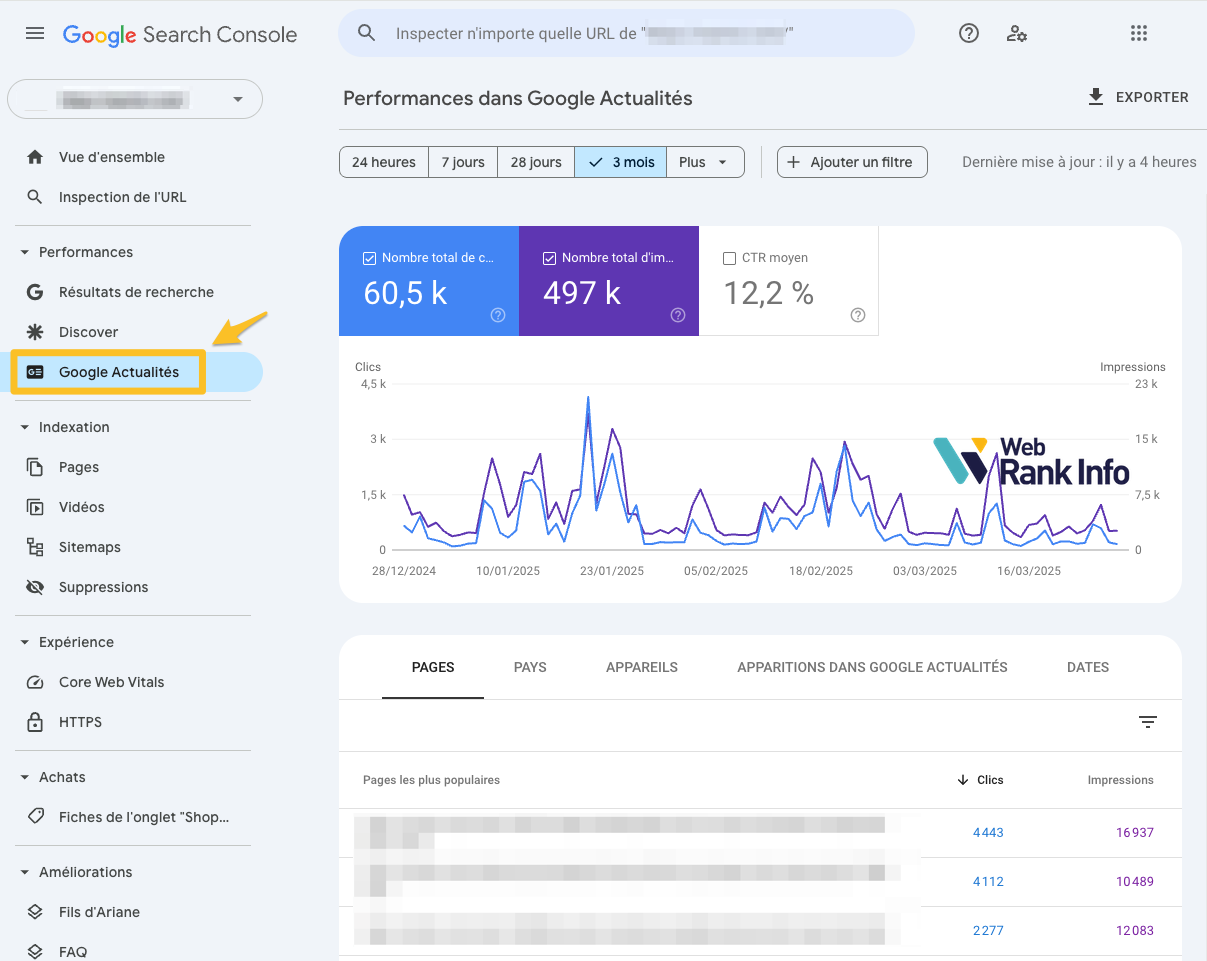This screenshot has width=1207, height=961.
Task: Disable the Nombre total d'impressions metric
Action: coord(550,257)
